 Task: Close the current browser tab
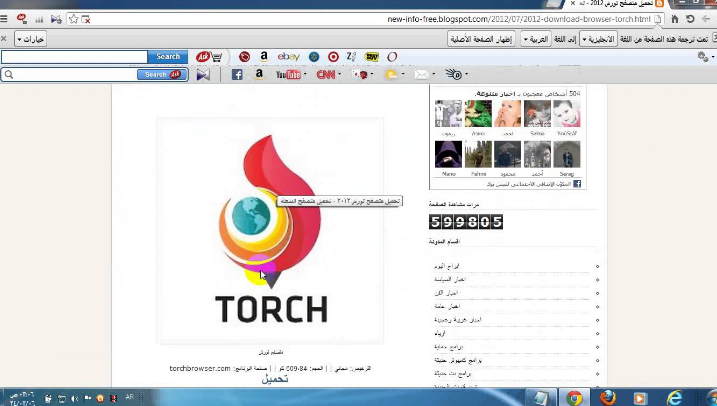coord(573,3)
